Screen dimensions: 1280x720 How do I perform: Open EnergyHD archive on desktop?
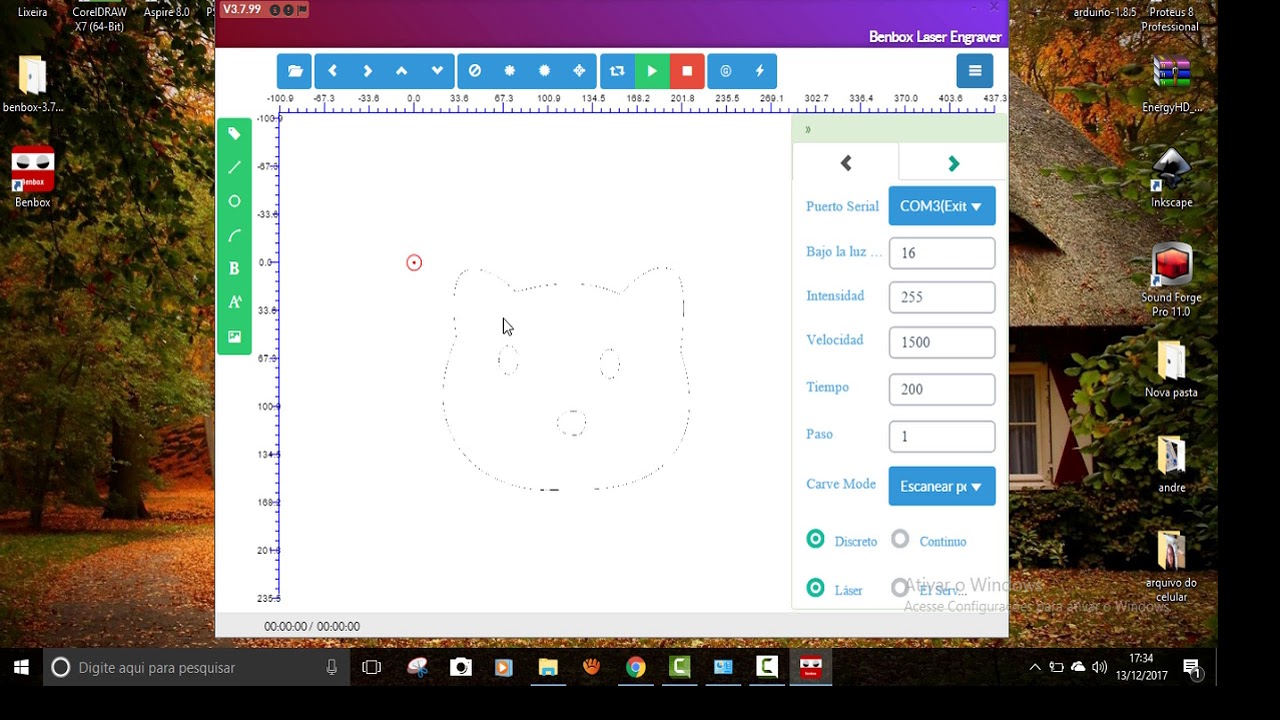click(1171, 84)
